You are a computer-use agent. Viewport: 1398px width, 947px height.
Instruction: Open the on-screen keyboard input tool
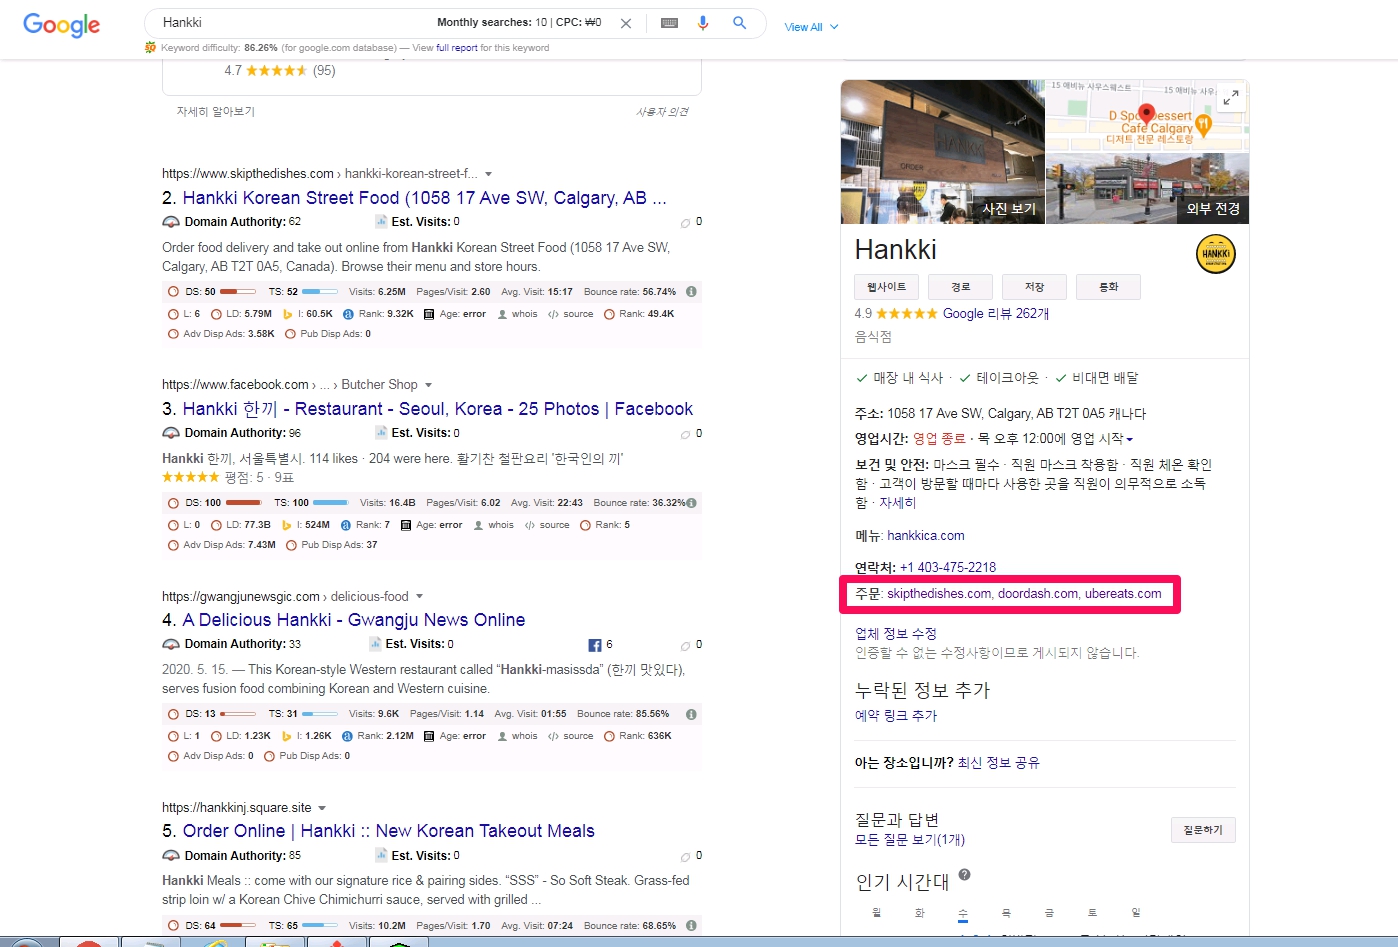click(x=670, y=23)
